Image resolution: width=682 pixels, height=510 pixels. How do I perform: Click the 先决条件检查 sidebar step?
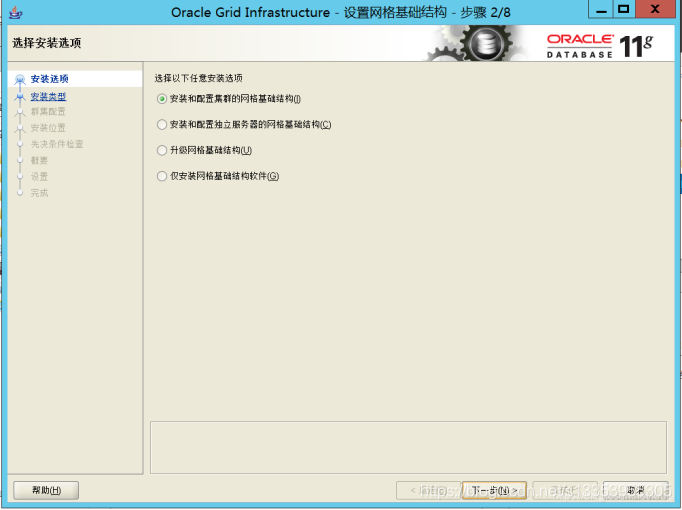point(57,144)
